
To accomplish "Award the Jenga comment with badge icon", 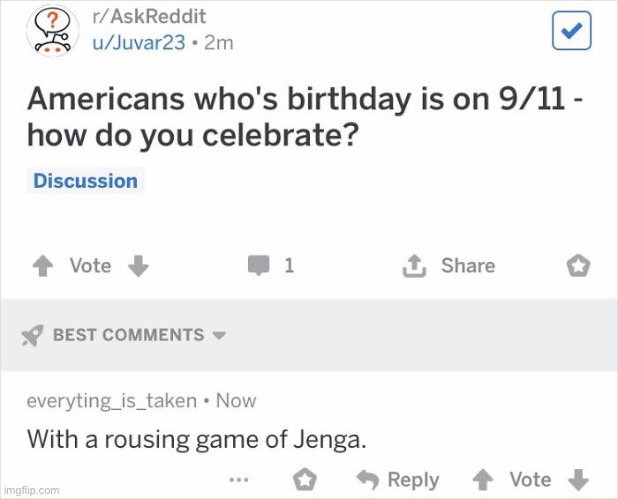I will 305,479.
